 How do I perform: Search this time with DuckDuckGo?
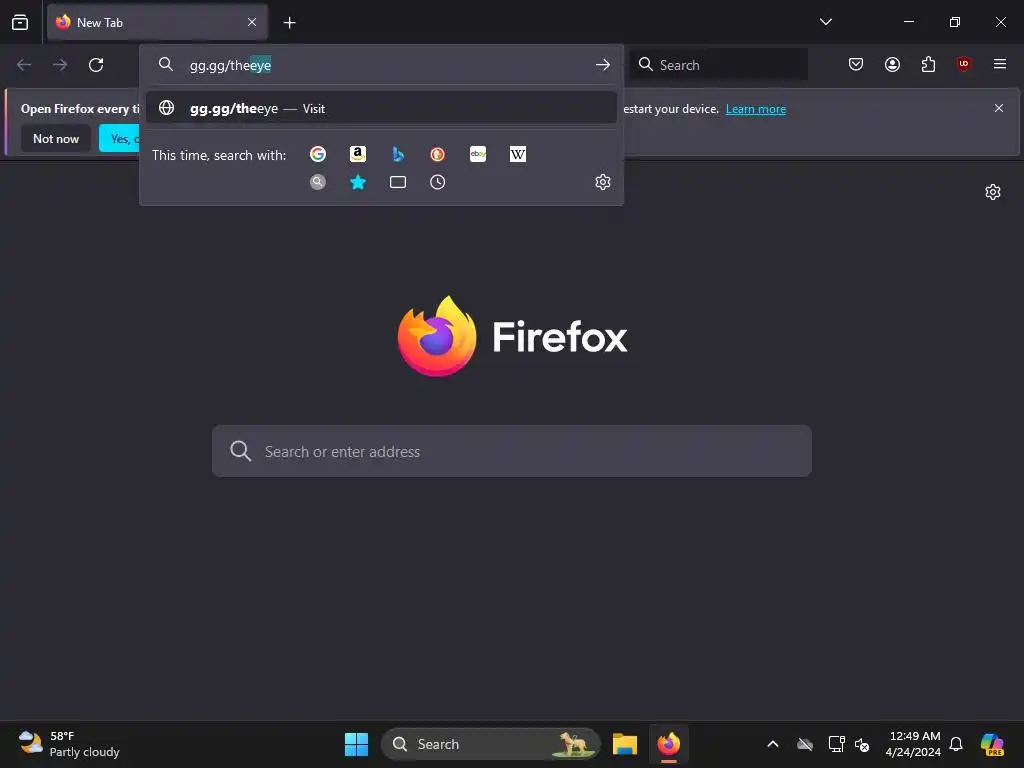click(438, 154)
